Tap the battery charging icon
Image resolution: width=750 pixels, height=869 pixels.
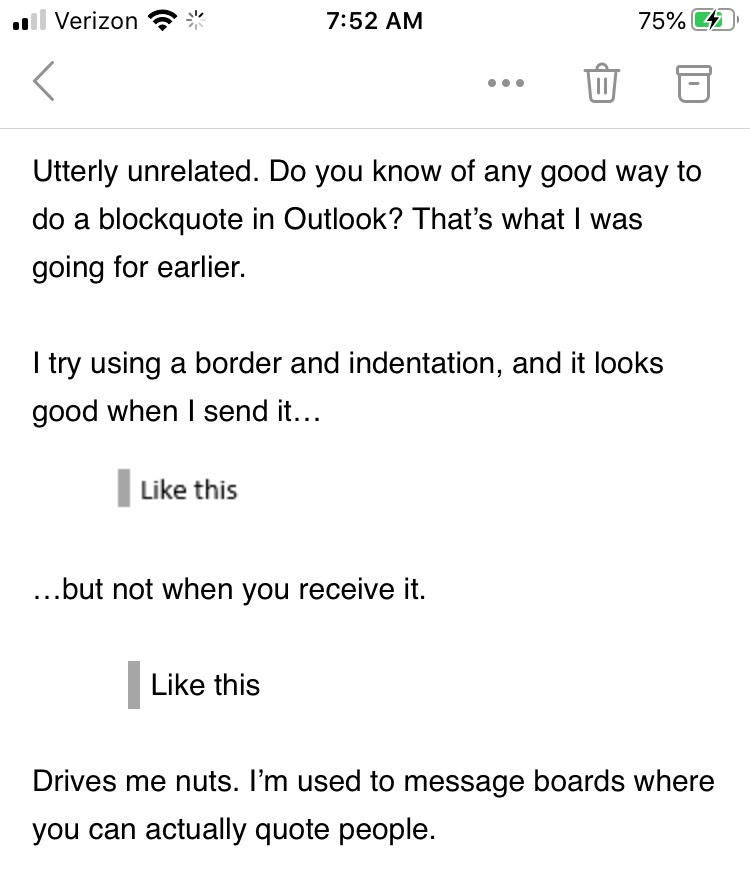[715, 21]
